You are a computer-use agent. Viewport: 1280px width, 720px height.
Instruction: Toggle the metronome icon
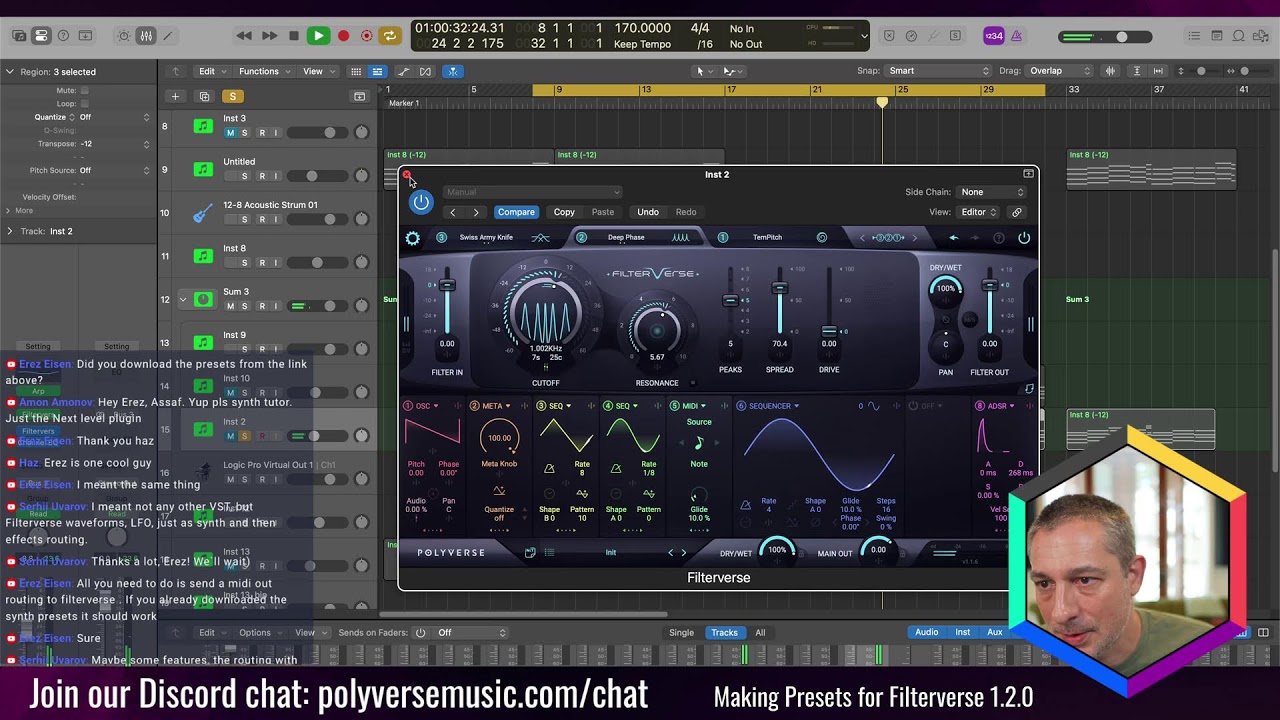tap(1016, 36)
